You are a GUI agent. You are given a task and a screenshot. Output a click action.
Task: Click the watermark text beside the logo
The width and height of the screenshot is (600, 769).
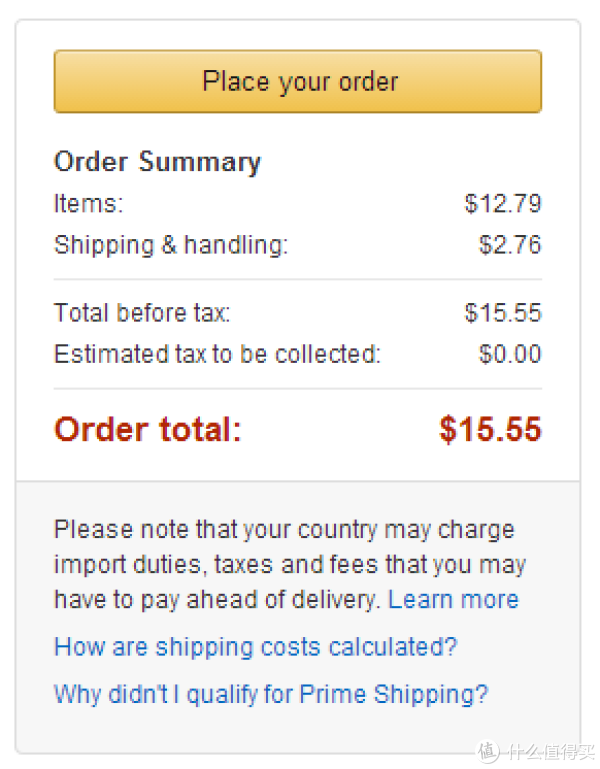[x=550, y=751]
